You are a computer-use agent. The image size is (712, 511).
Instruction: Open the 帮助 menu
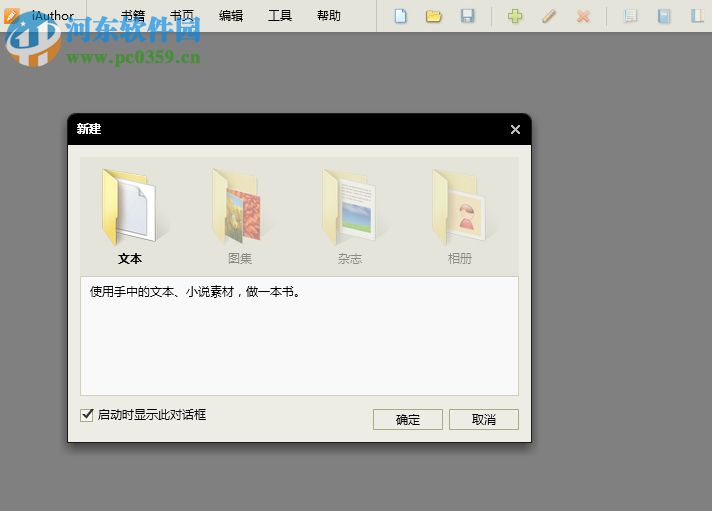[329, 16]
